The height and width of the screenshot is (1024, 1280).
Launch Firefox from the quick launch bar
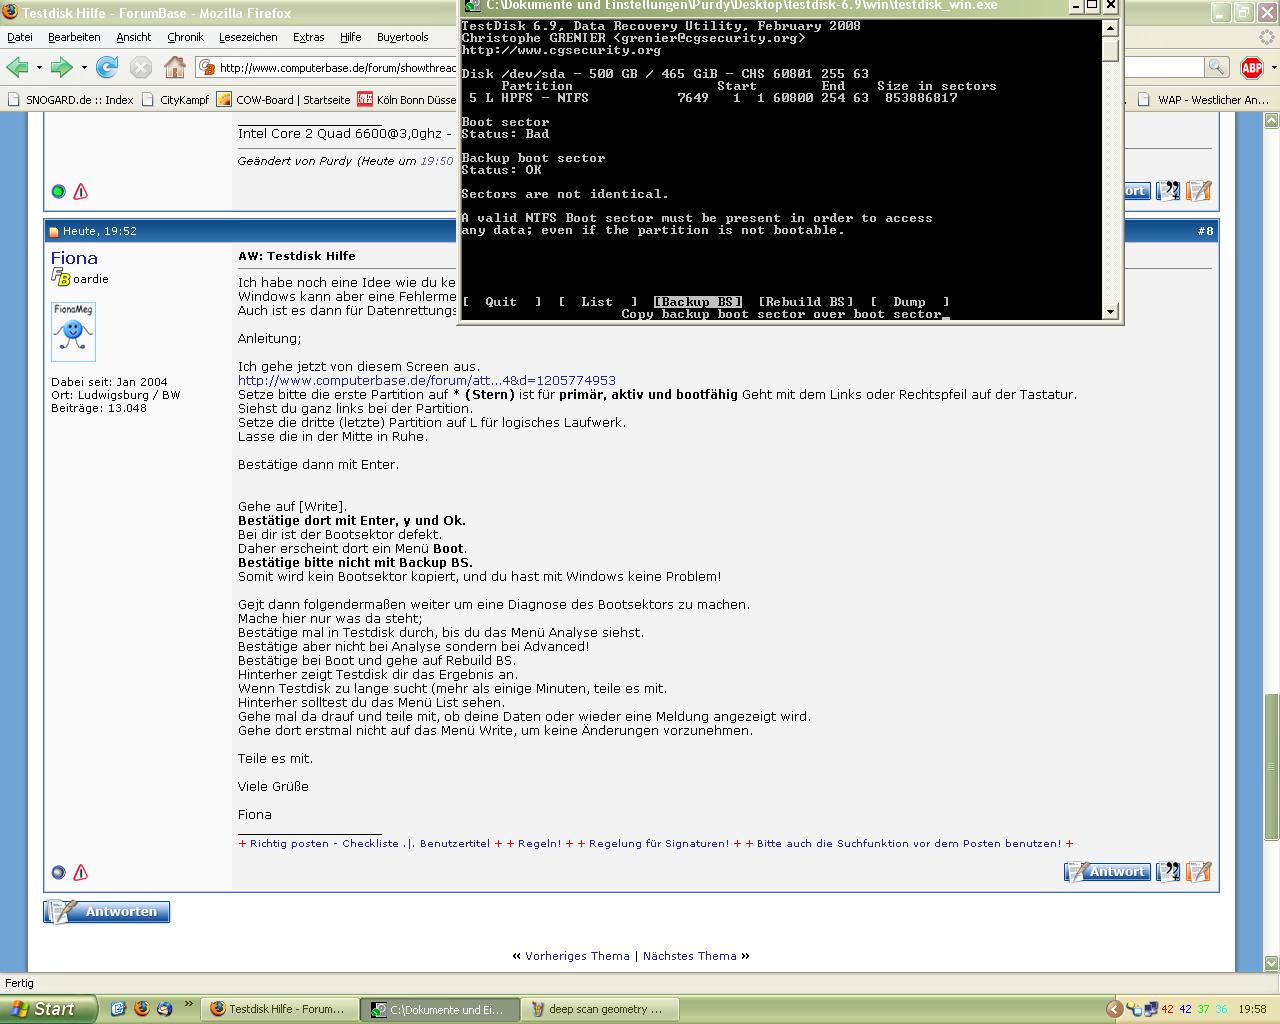coord(141,1009)
